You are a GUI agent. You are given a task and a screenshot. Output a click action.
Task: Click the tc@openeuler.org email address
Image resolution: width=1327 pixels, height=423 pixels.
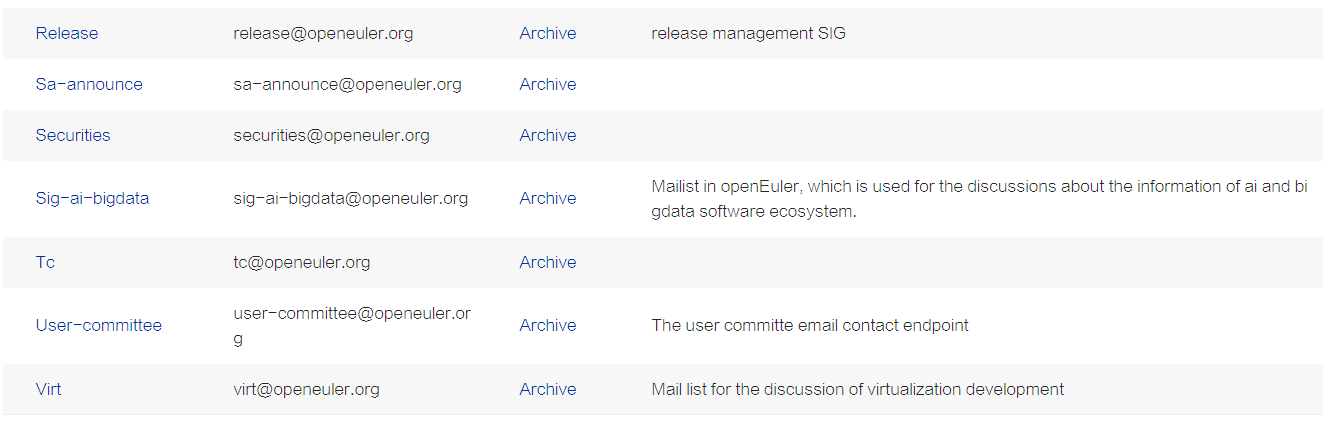(301, 262)
